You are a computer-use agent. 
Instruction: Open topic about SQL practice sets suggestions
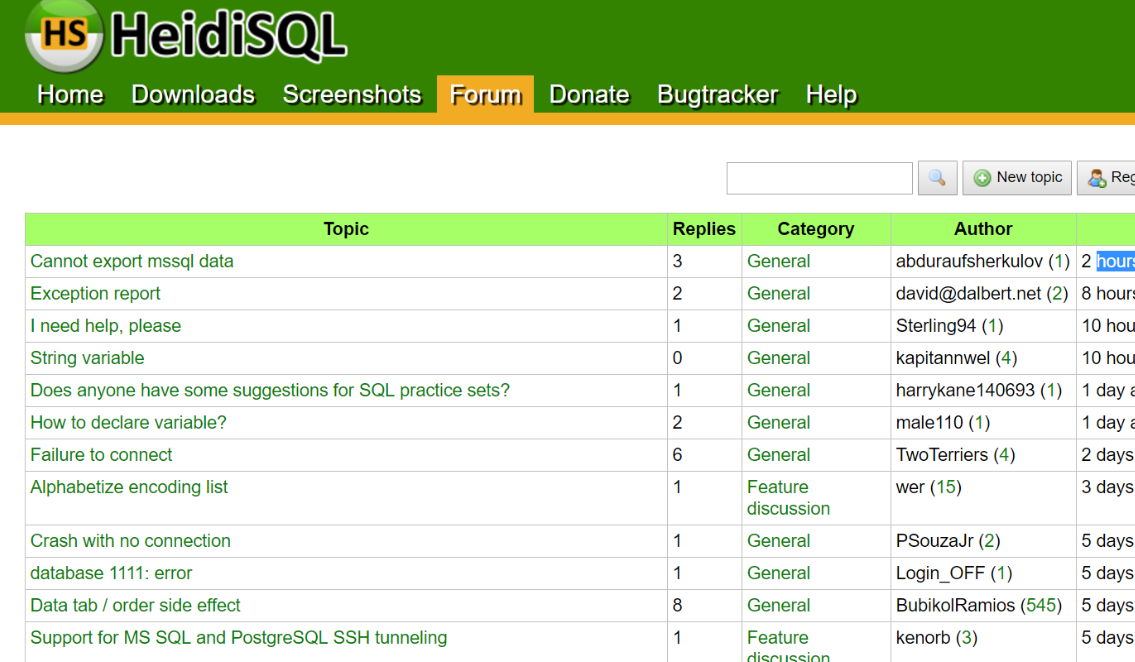click(x=270, y=390)
